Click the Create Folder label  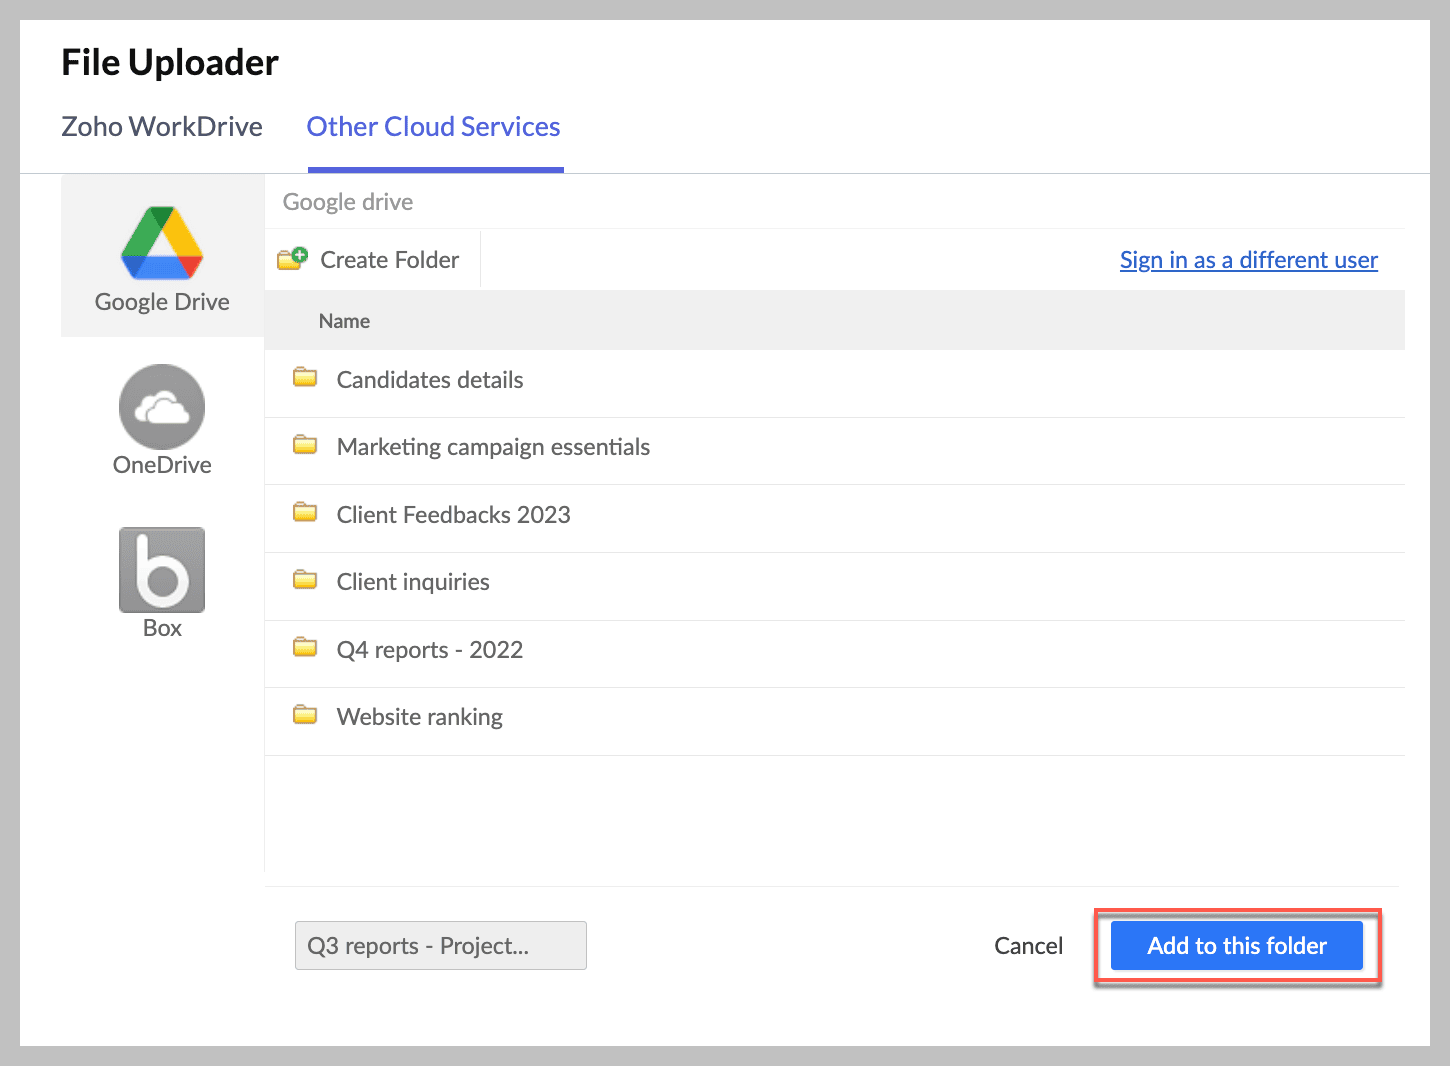[x=389, y=260]
